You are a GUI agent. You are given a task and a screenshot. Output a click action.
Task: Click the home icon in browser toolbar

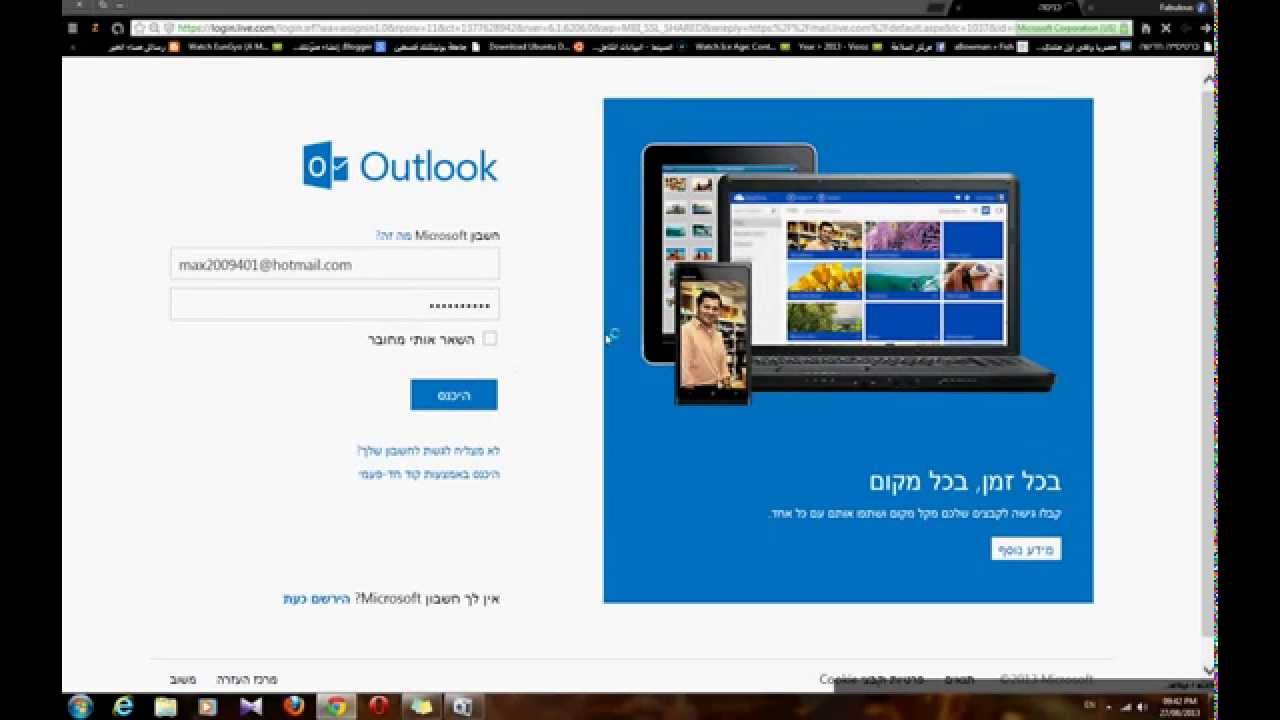click(x=1146, y=28)
